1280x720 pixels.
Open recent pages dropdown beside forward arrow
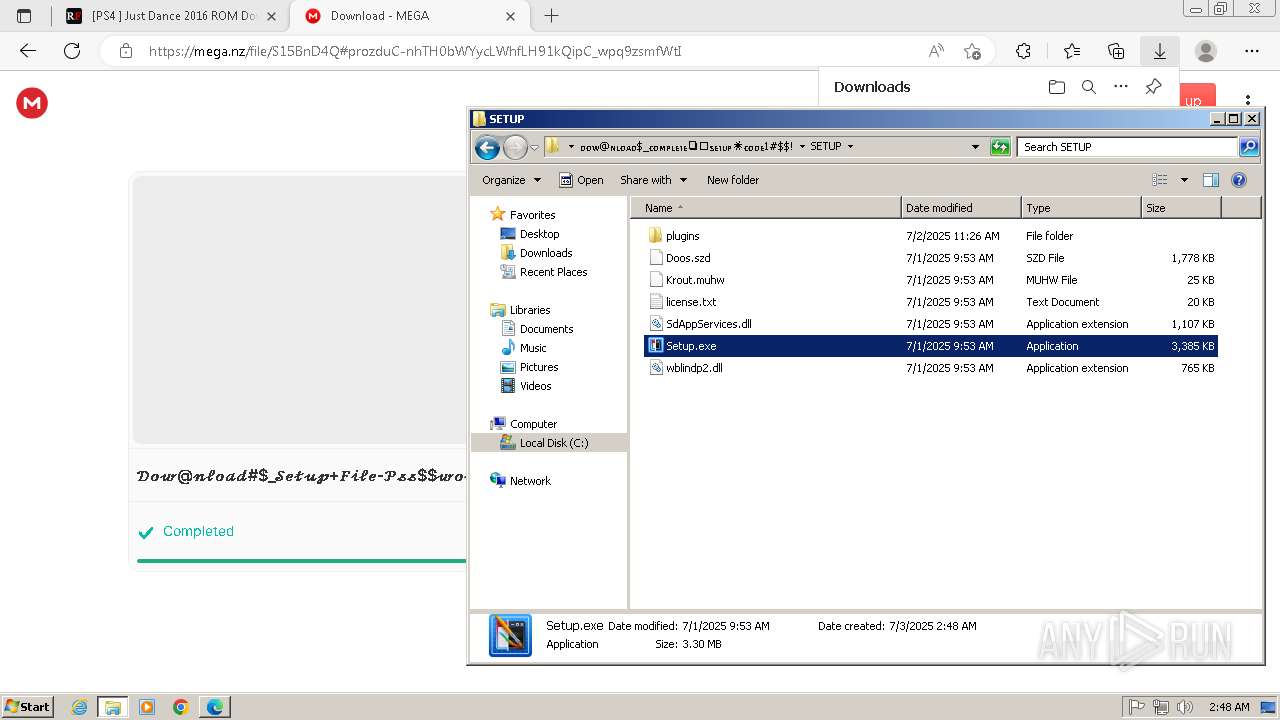534,148
